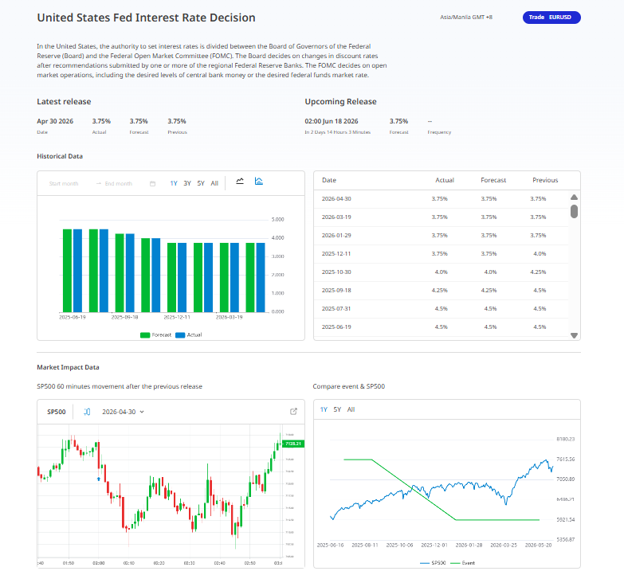The image size is (624, 575).
Task: Show All range in historical data chart
Action: coord(214,183)
